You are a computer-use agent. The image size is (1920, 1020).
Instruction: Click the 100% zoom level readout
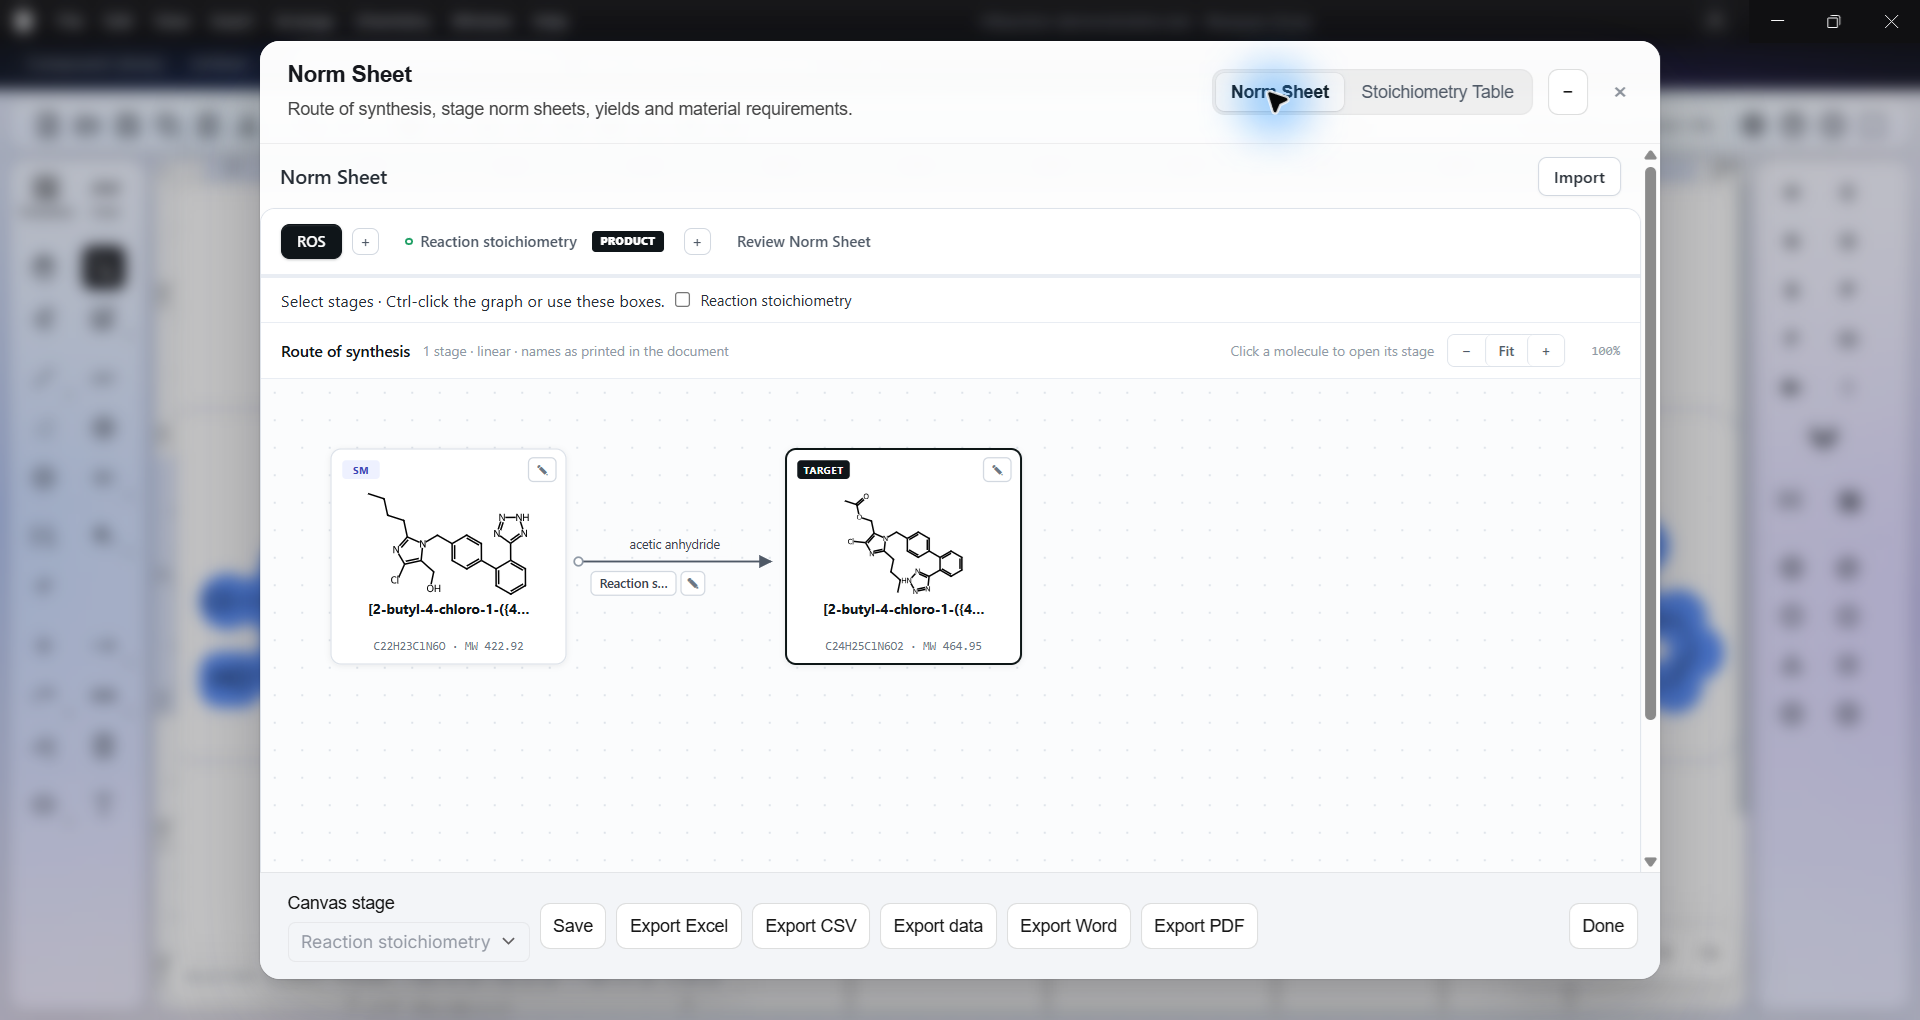pos(1606,351)
